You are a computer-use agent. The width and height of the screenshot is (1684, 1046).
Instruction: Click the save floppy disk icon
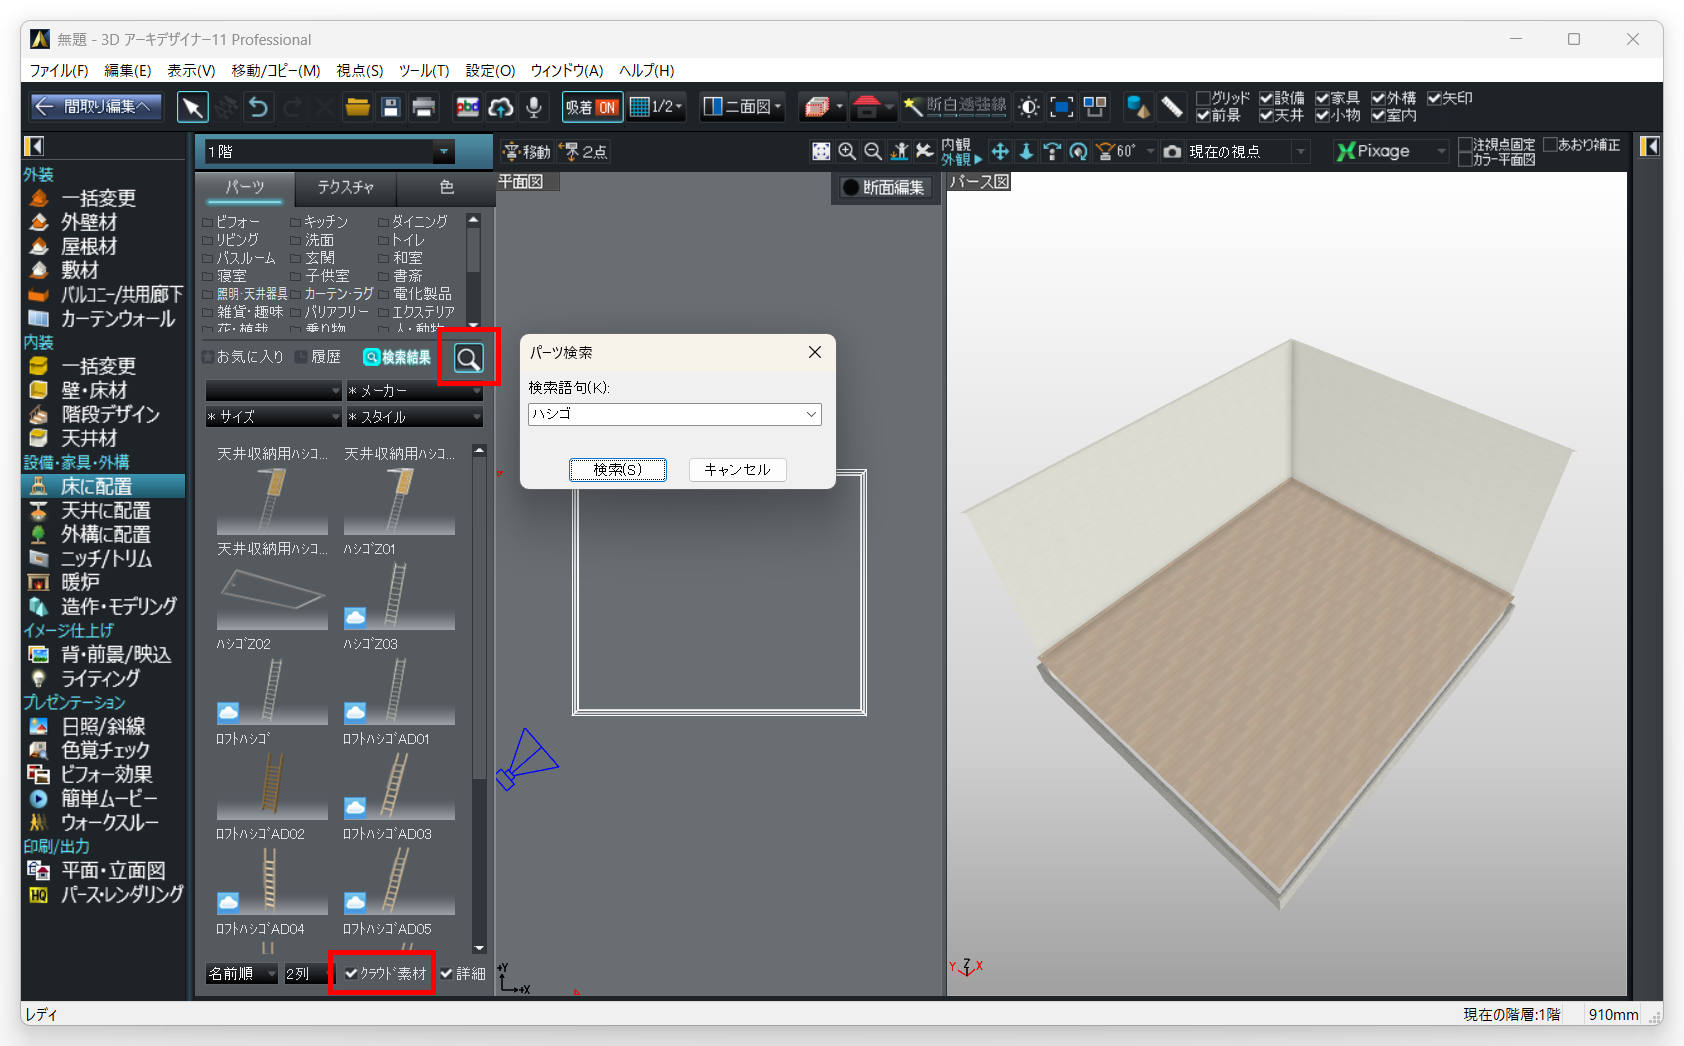[x=391, y=107]
